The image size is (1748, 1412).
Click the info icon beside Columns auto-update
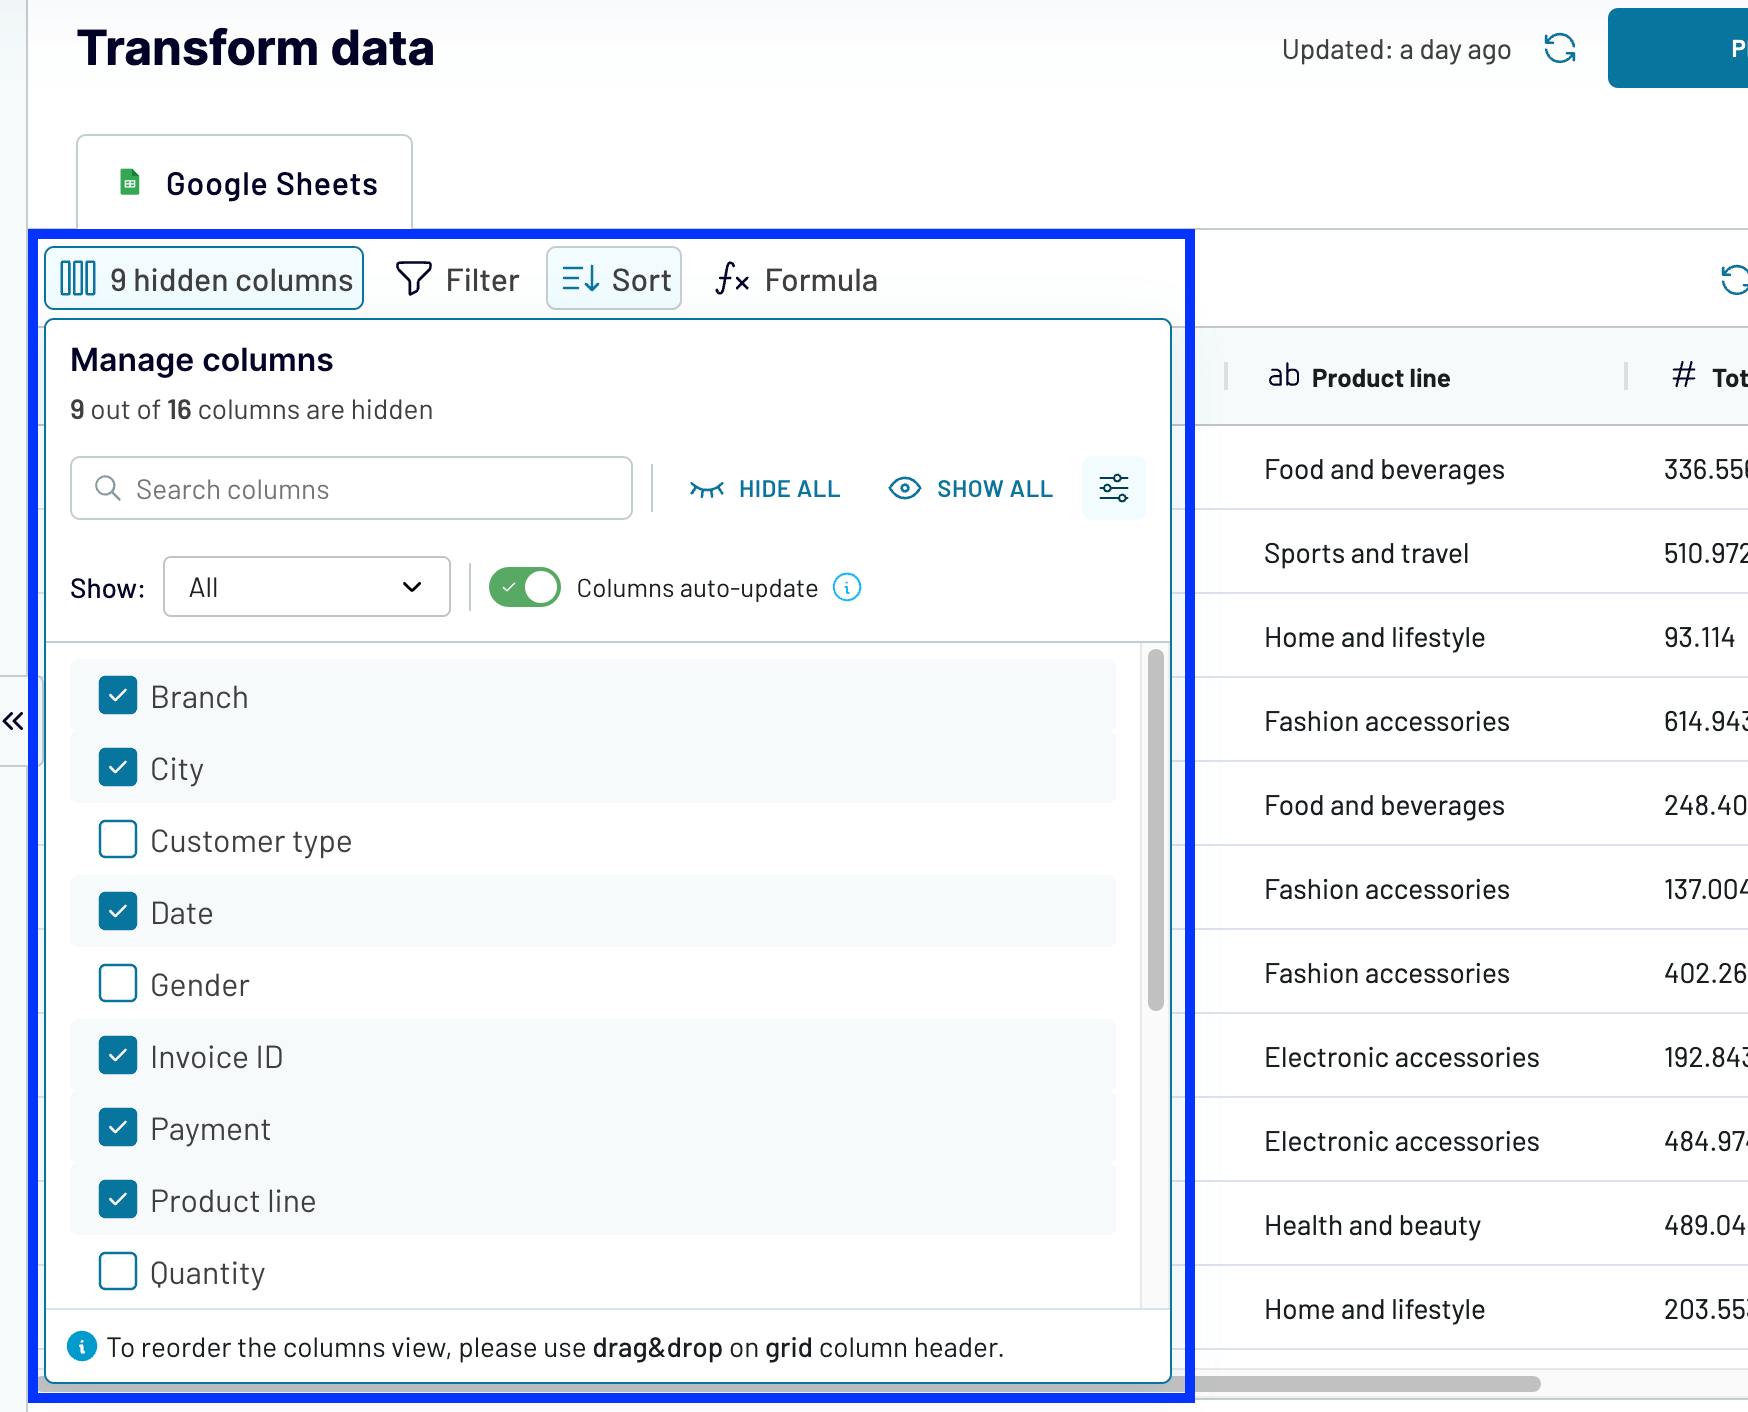tap(847, 588)
